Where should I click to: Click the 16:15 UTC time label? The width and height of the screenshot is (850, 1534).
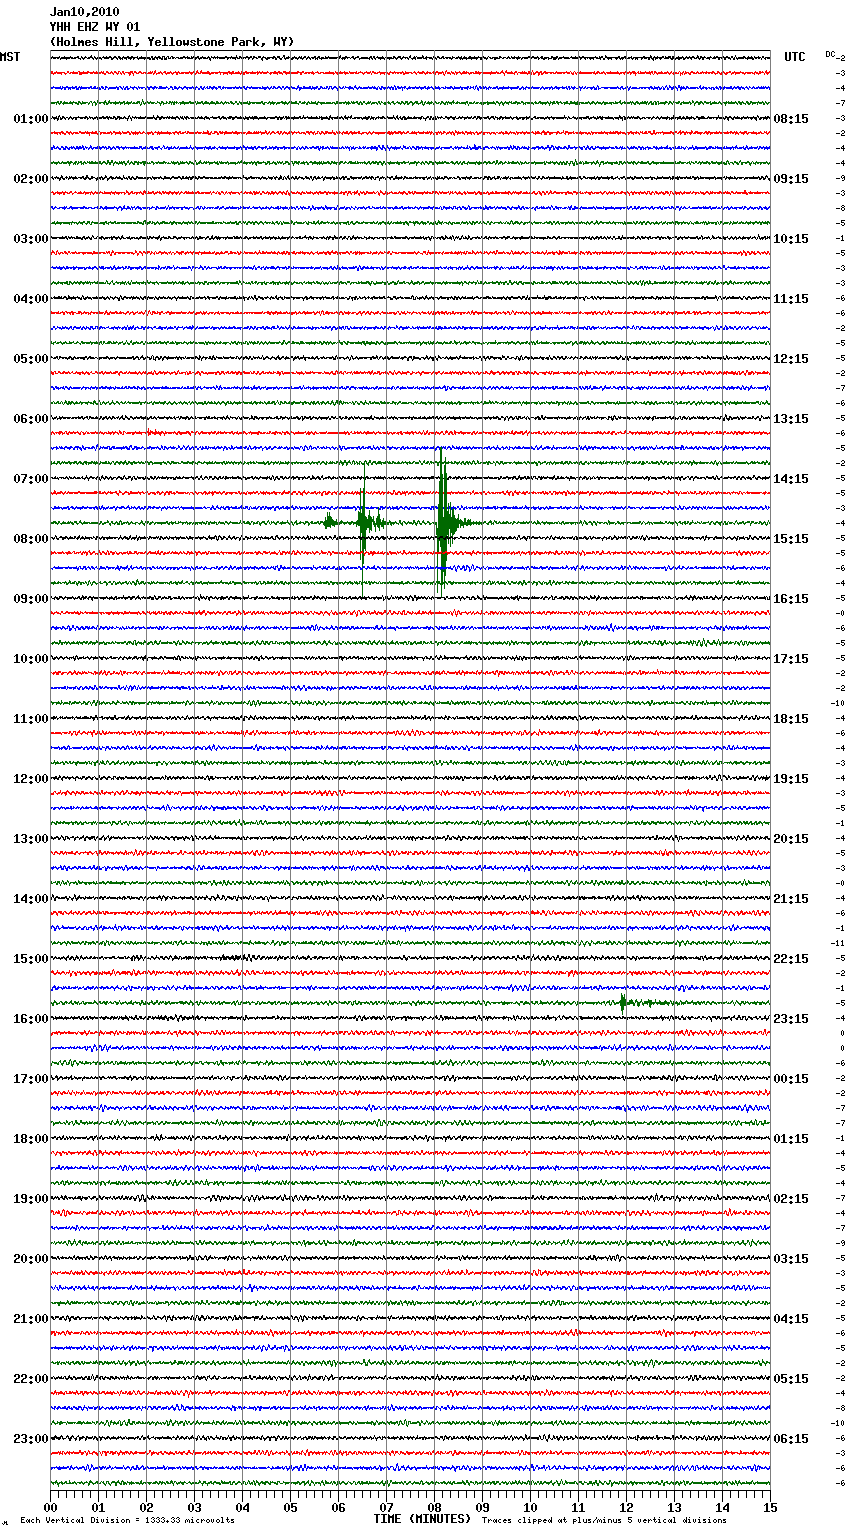point(791,599)
